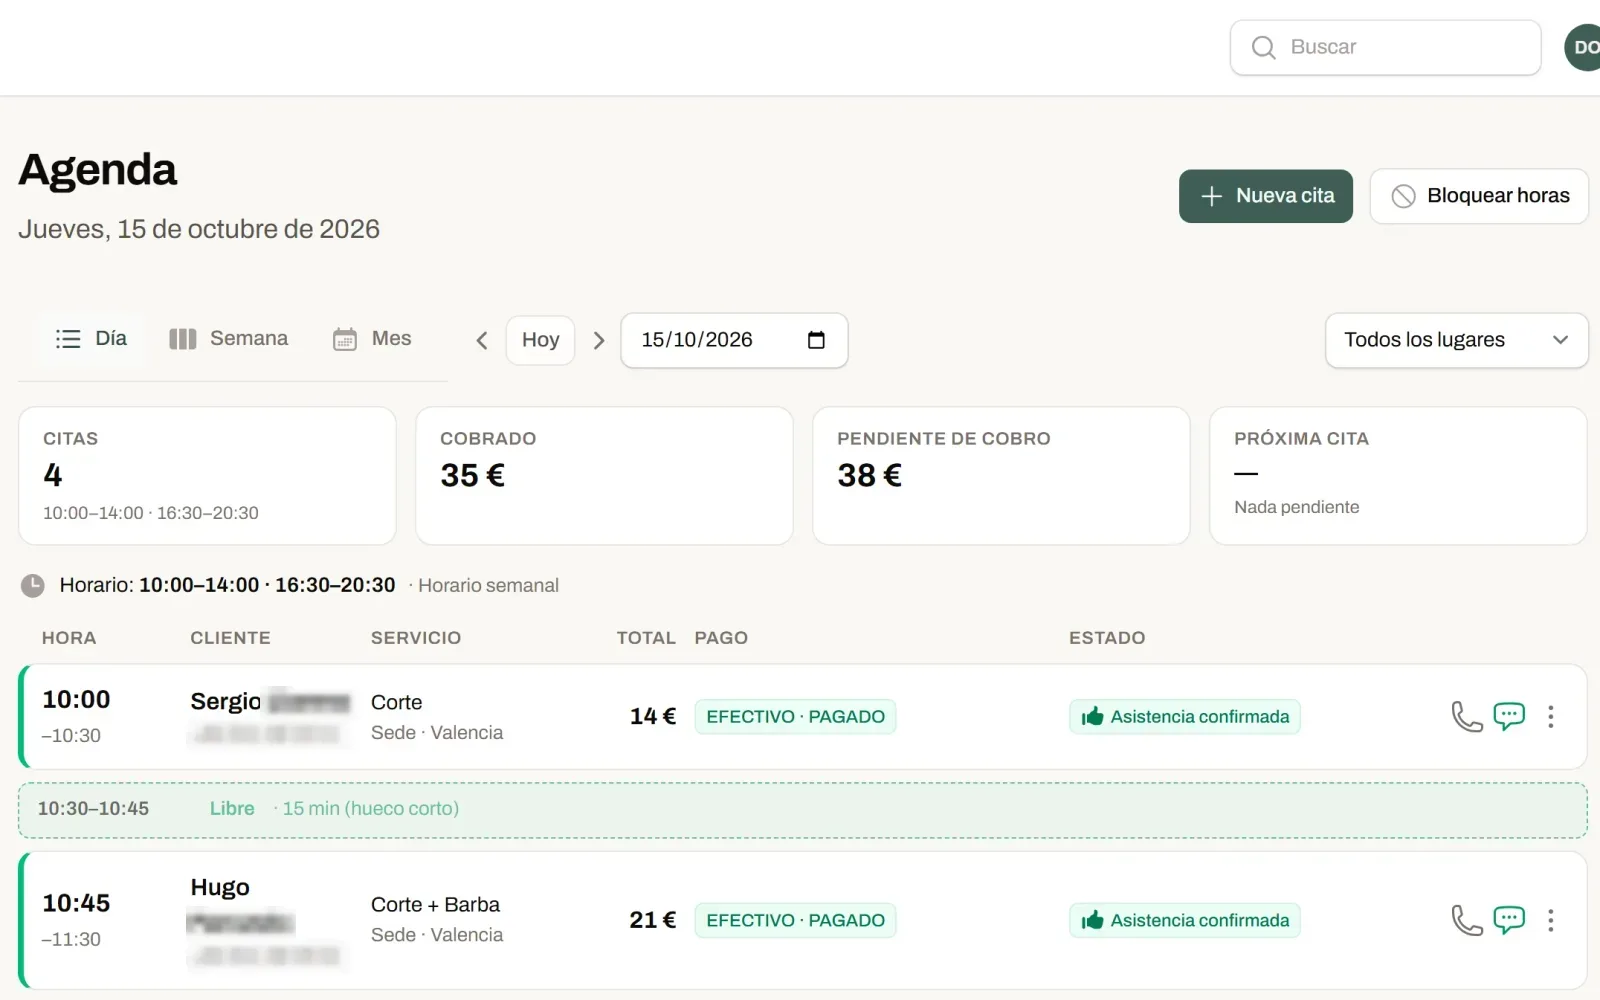1600x1000 pixels.
Task: Click the 10:45 appointment time
Action: (x=76, y=903)
